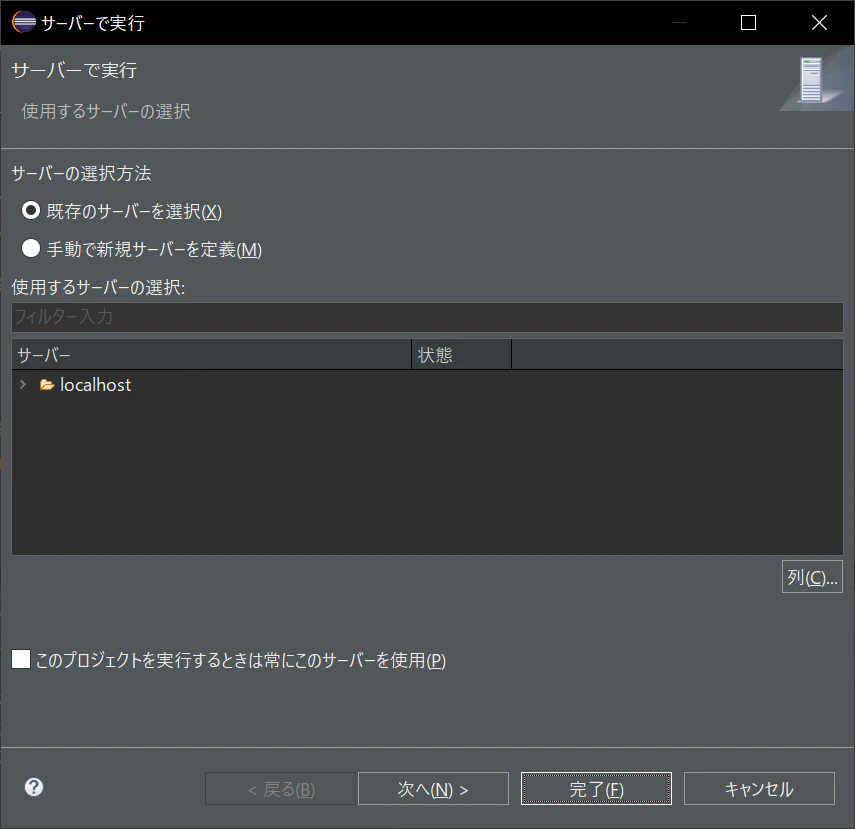The image size is (855, 829).
Task: Sort by the 状態 column header
Action: pyautogui.click(x=461, y=355)
